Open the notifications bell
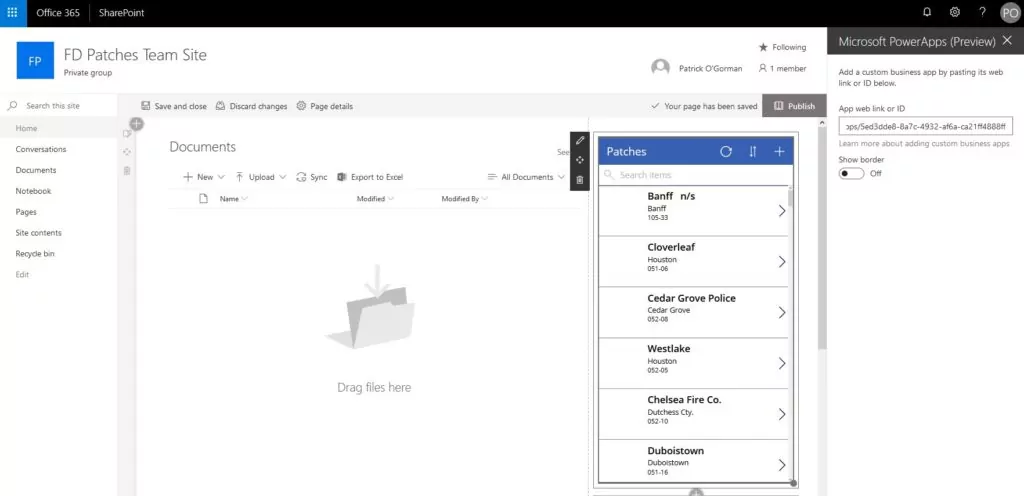This screenshot has width=1024, height=496. 927,12
